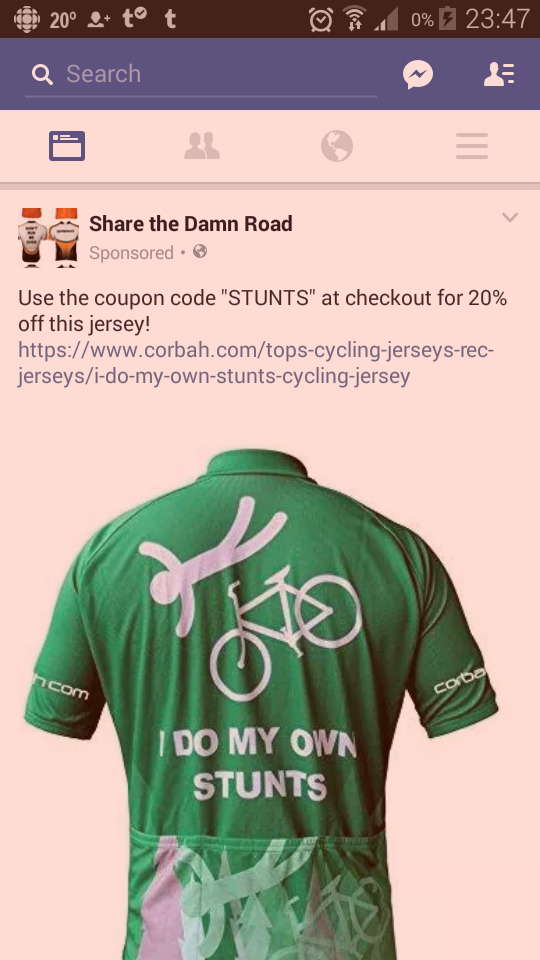Open Messenger chat icon
This screenshot has height=960, width=540.
418,75
